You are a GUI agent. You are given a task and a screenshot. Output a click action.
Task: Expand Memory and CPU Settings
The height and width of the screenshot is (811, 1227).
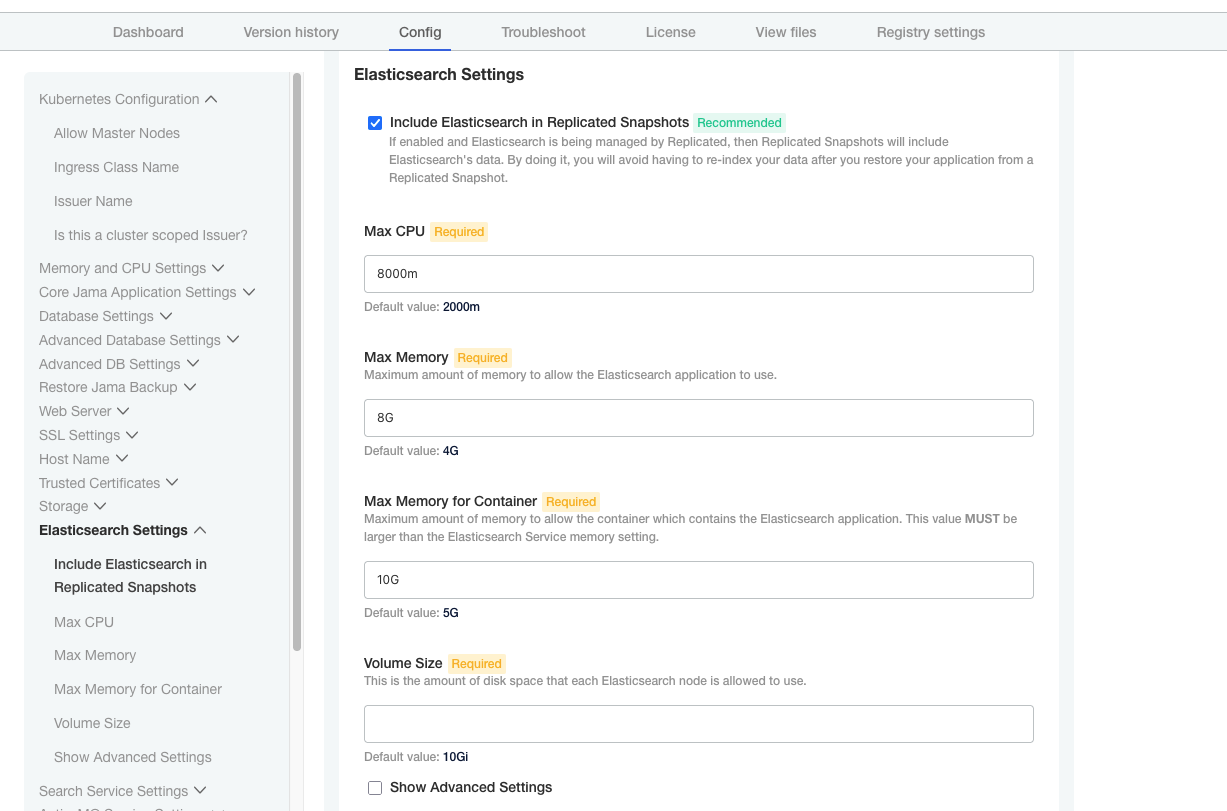tap(131, 268)
